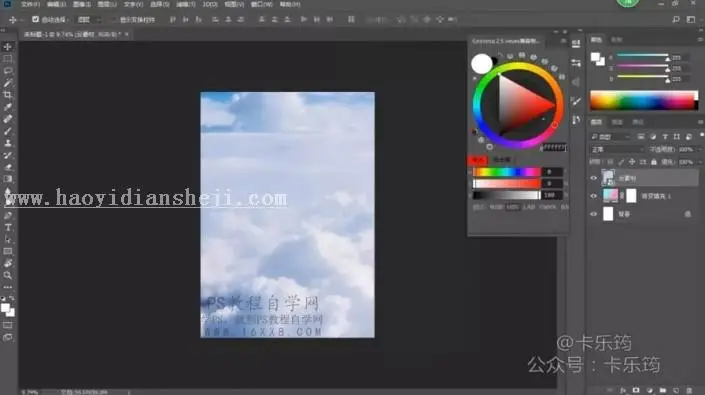Image resolution: width=705 pixels, height=395 pixels.
Task: Select the Path Selection tool
Action: coord(8,240)
